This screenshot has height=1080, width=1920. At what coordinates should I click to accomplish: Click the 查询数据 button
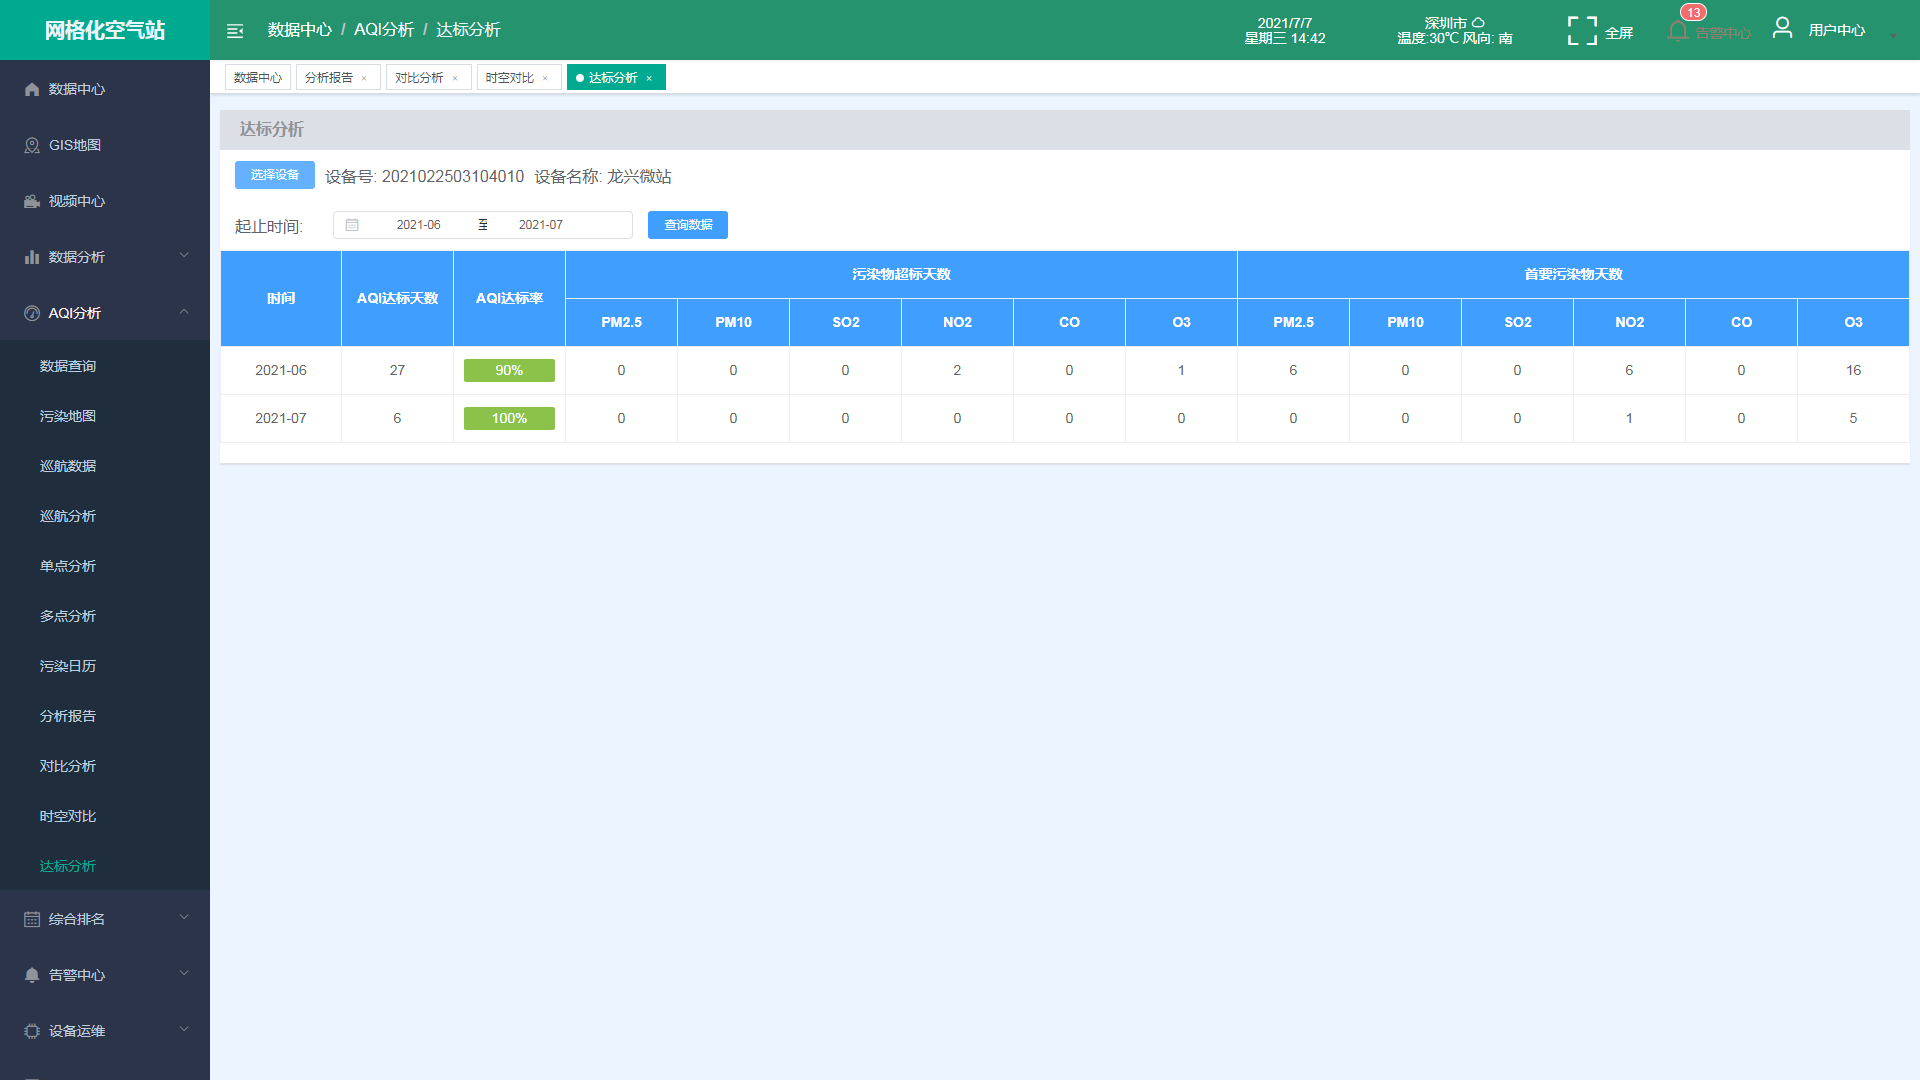tap(688, 225)
